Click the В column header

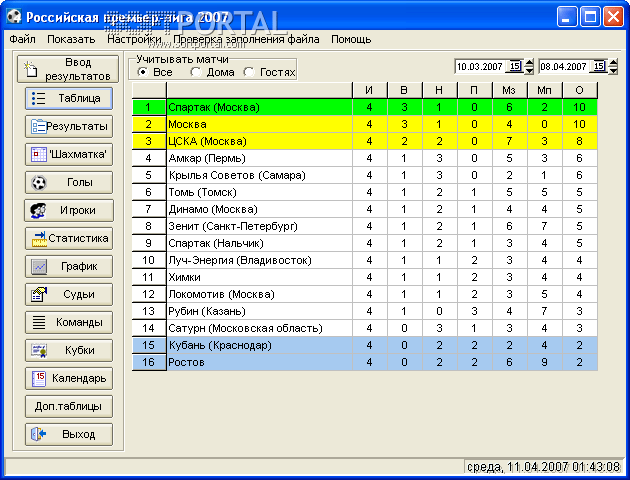click(405, 90)
